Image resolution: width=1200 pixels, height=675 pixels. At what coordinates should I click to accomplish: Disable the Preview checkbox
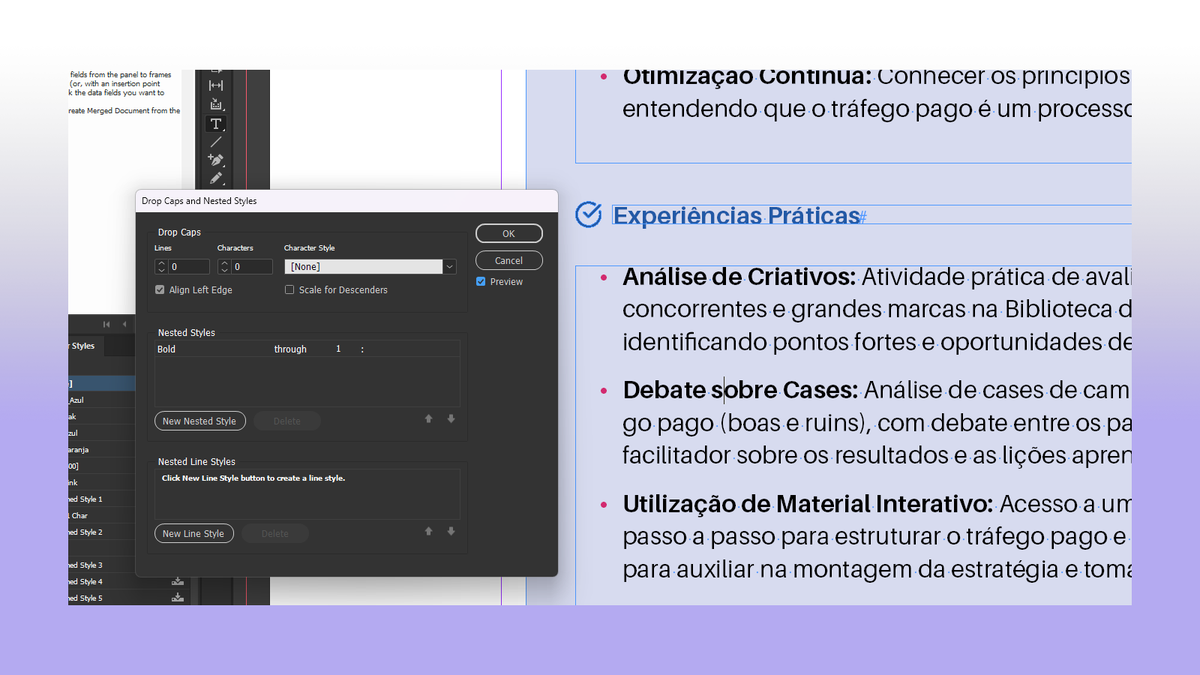pyautogui.click(x=480, y=281)
